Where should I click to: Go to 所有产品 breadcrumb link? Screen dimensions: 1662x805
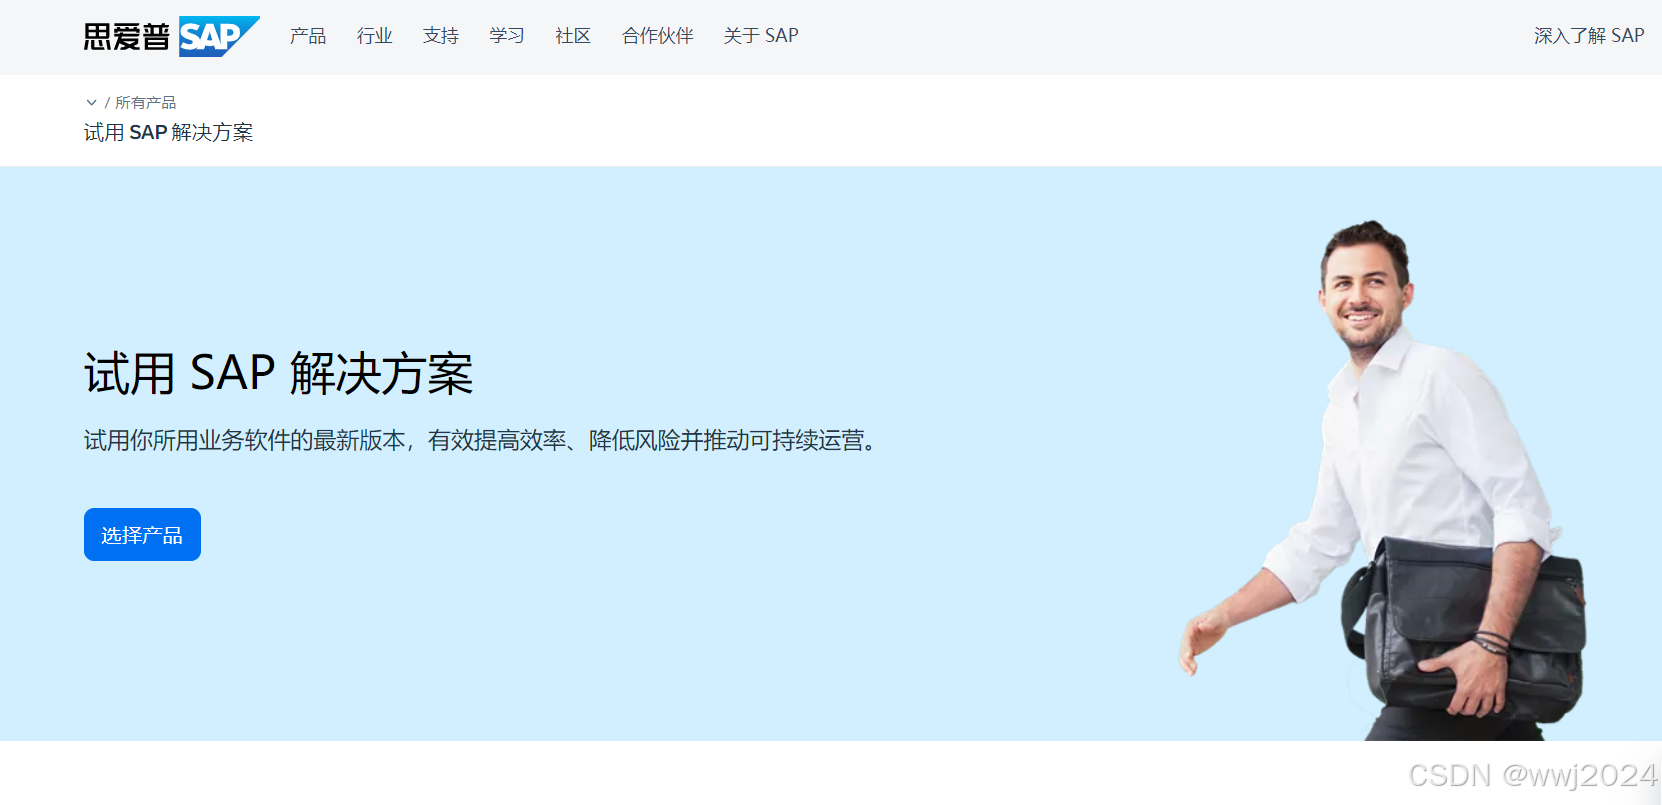pyautogui.click(x=145, y=102)
